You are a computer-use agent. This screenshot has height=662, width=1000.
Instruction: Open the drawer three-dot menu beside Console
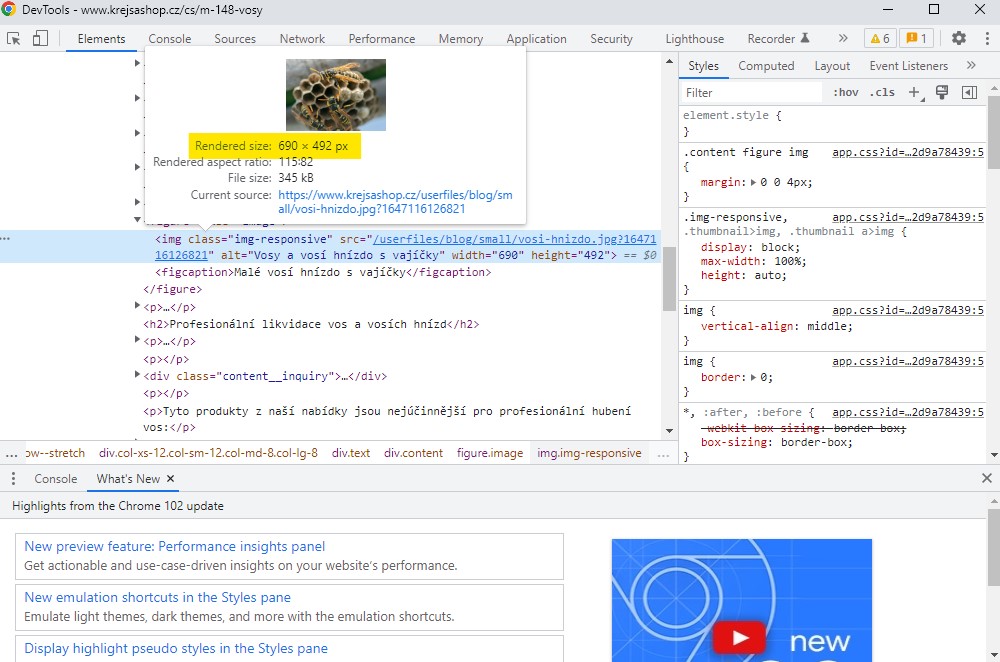coord(14,479)
